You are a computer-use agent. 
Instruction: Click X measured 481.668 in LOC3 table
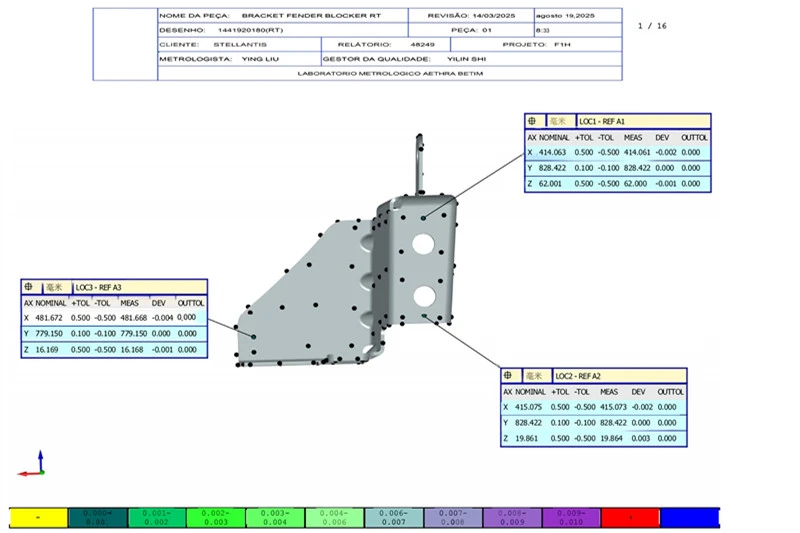tap(134, 317)
